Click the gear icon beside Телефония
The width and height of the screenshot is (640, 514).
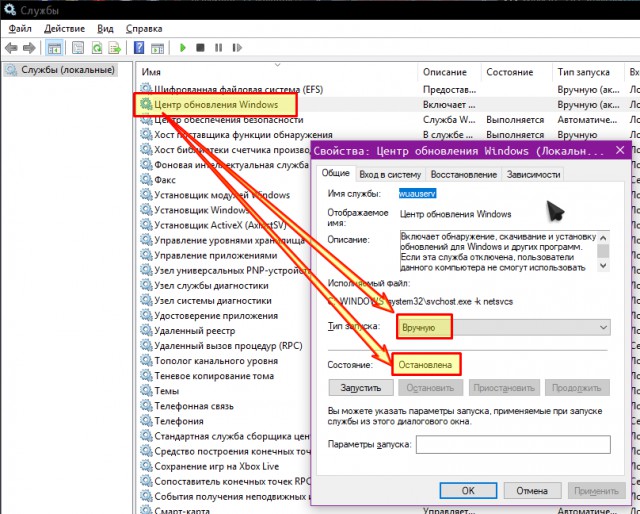[x=146, y=421]
